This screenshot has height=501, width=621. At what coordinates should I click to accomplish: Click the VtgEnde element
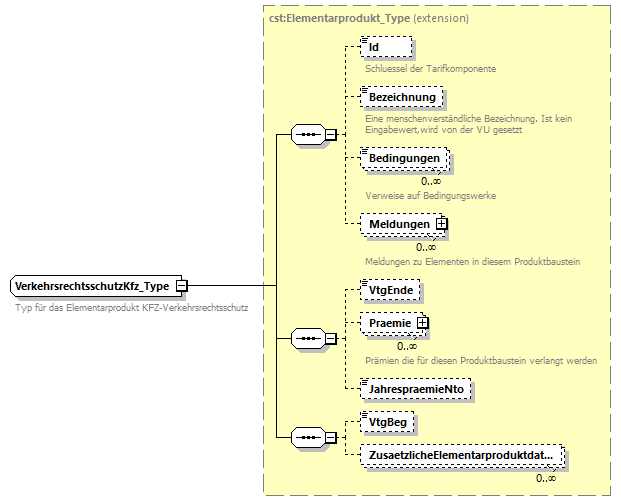click(x=391, y=289)
